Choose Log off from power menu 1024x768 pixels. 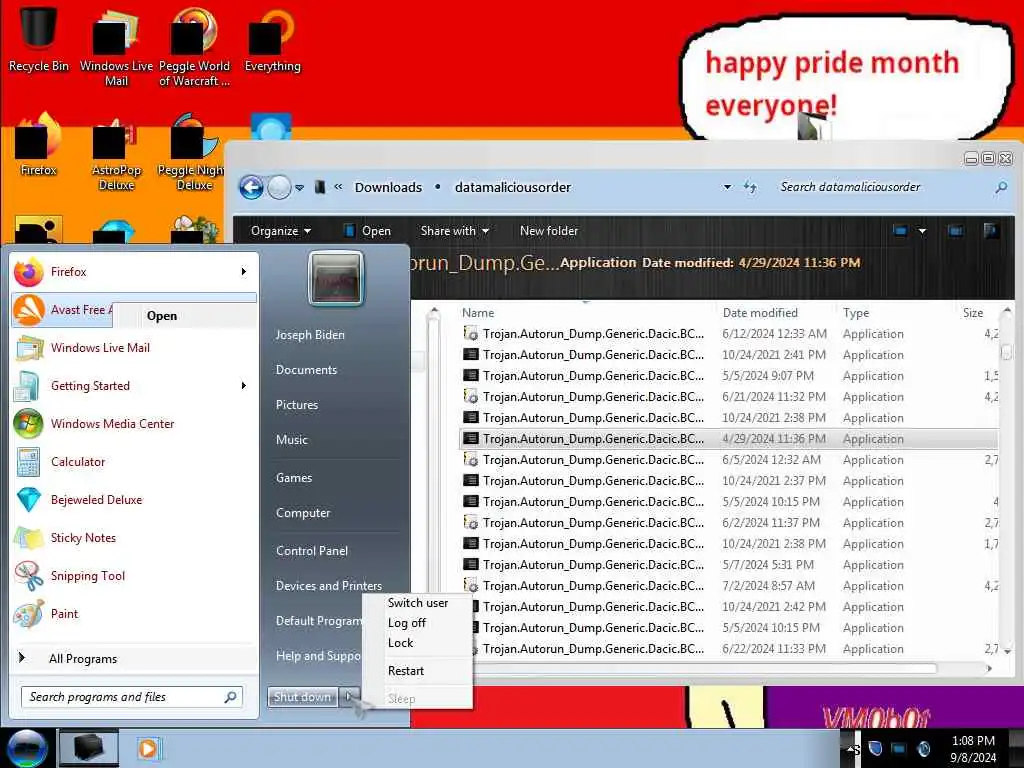click(407, 623)
